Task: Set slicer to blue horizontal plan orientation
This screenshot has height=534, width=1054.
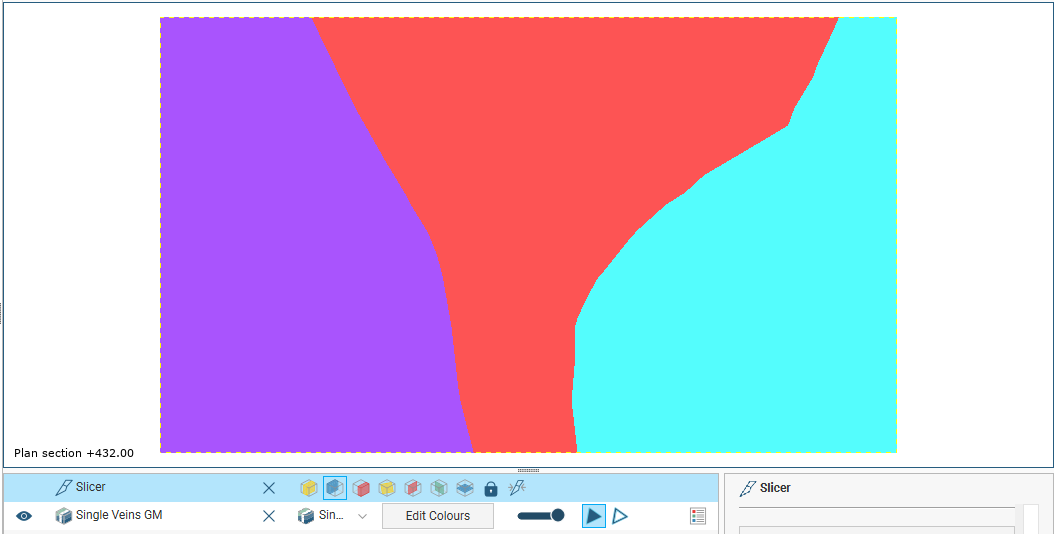Action: click(x=465, y=488)
